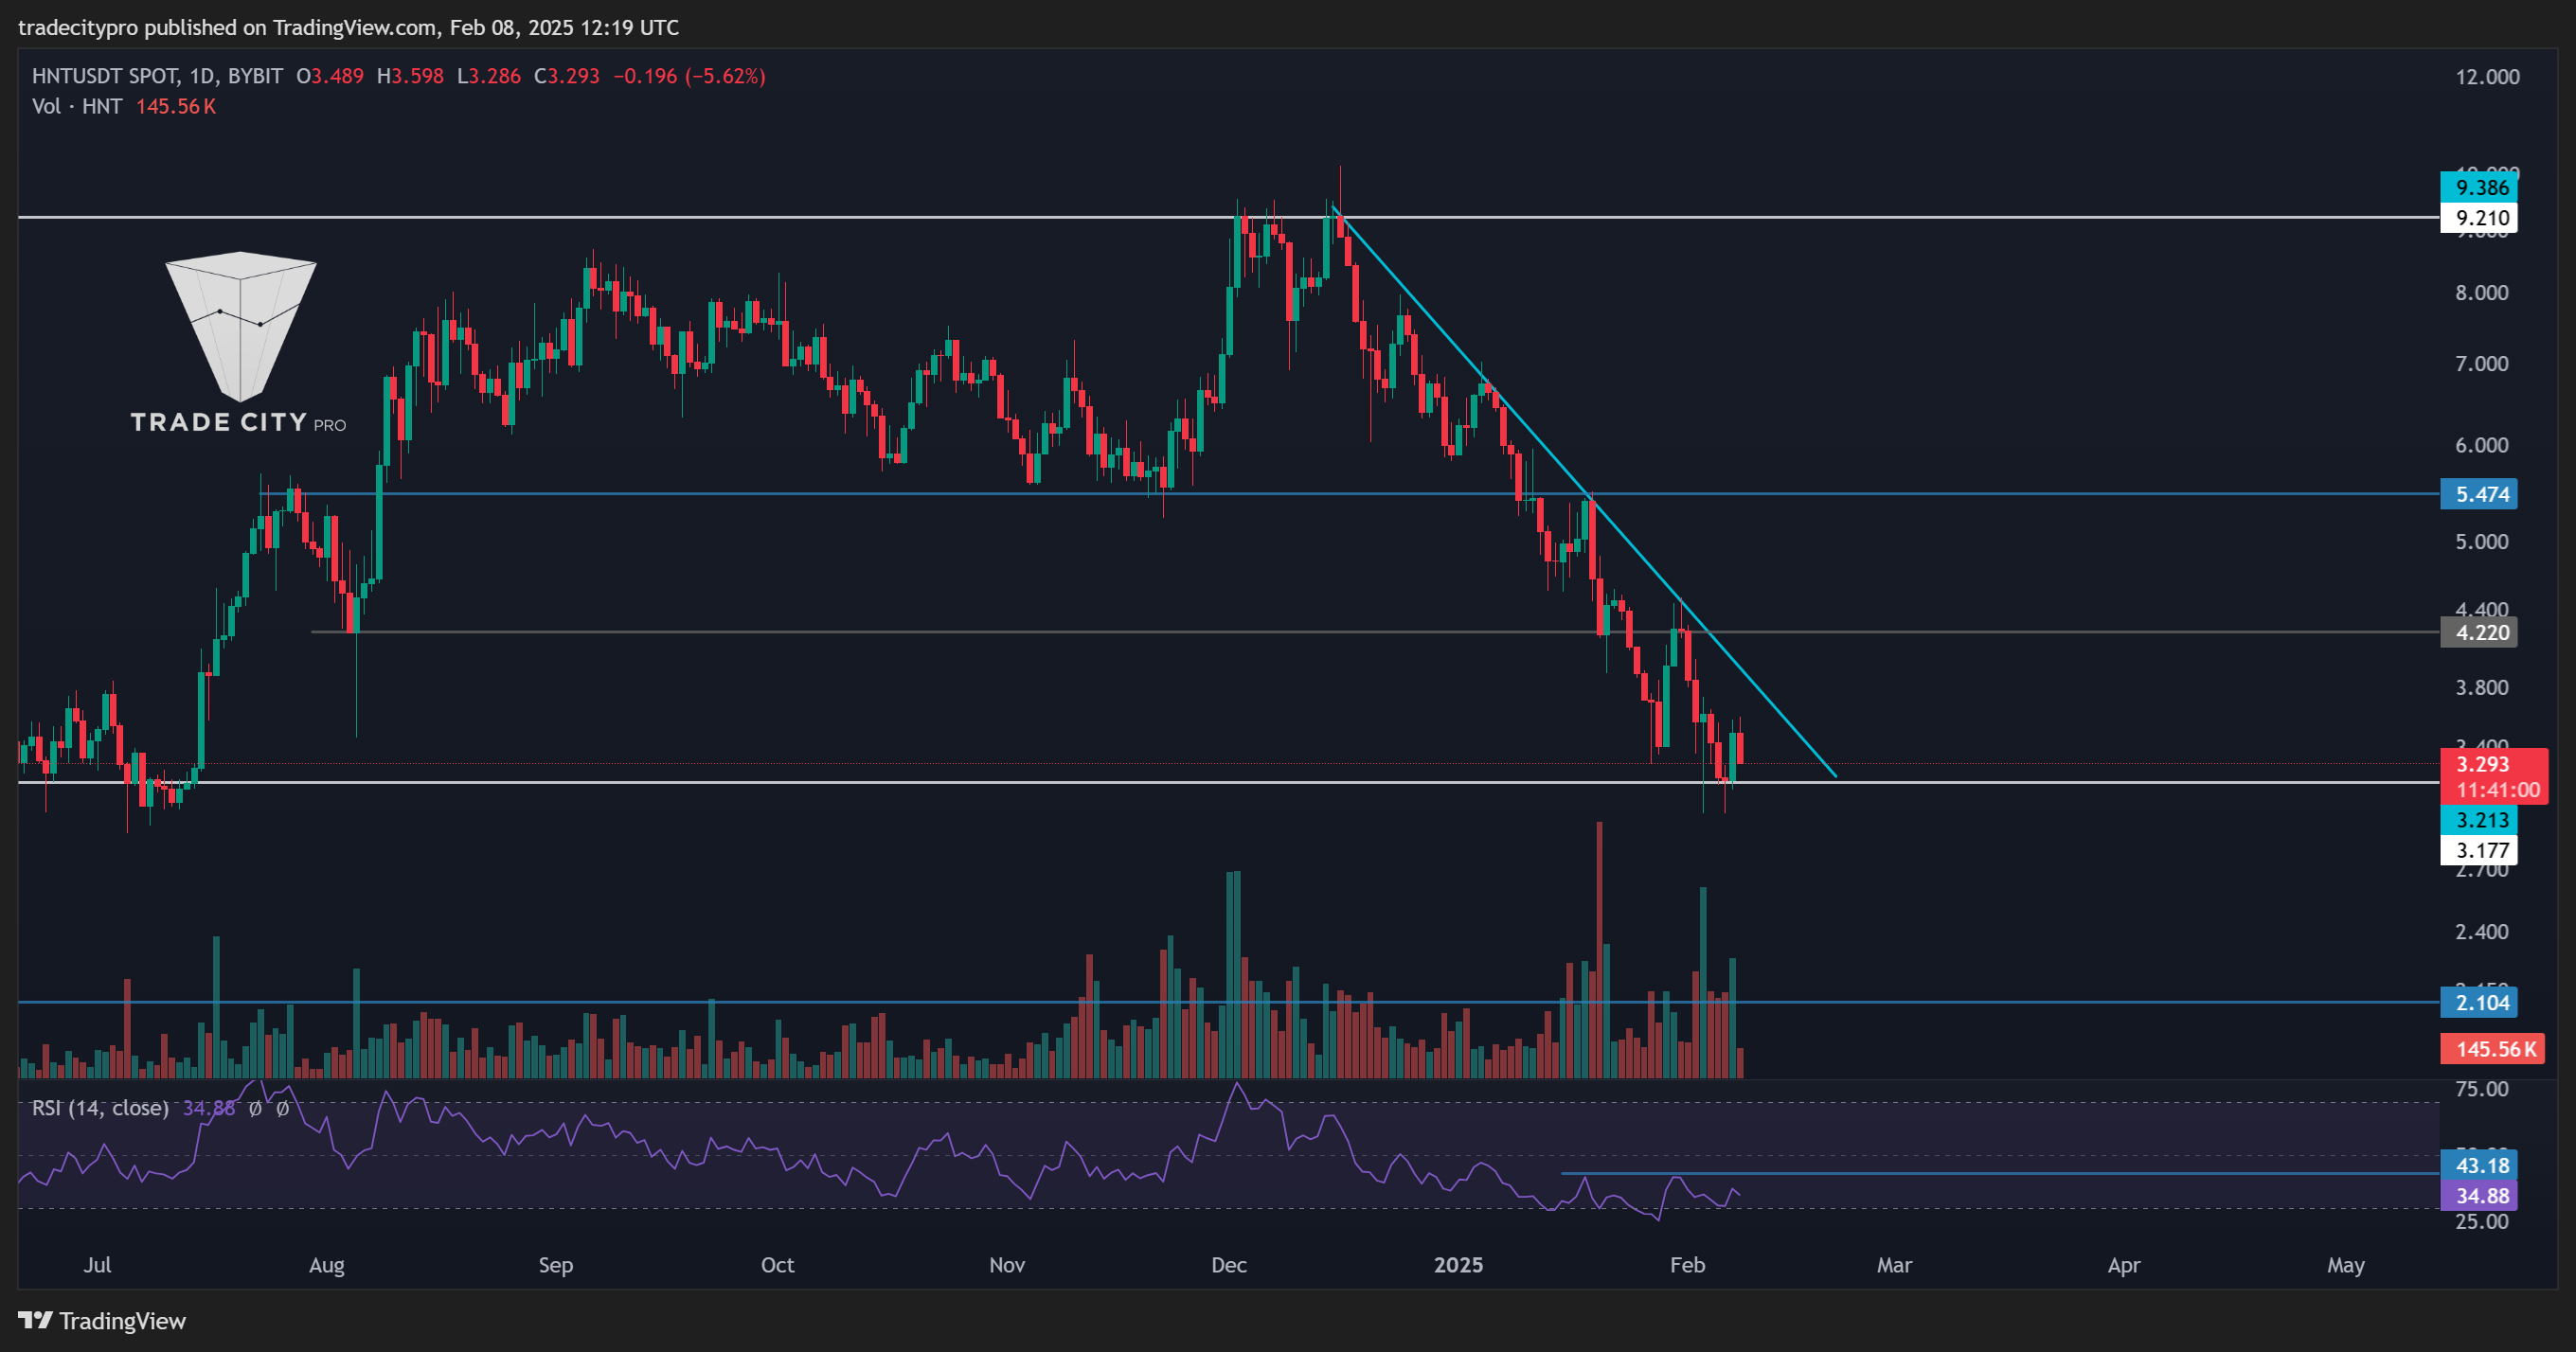Click the May month label on time axis
Image resolution: width=2576 pixels, height=1352 pixels.
coord(2345,1265)
